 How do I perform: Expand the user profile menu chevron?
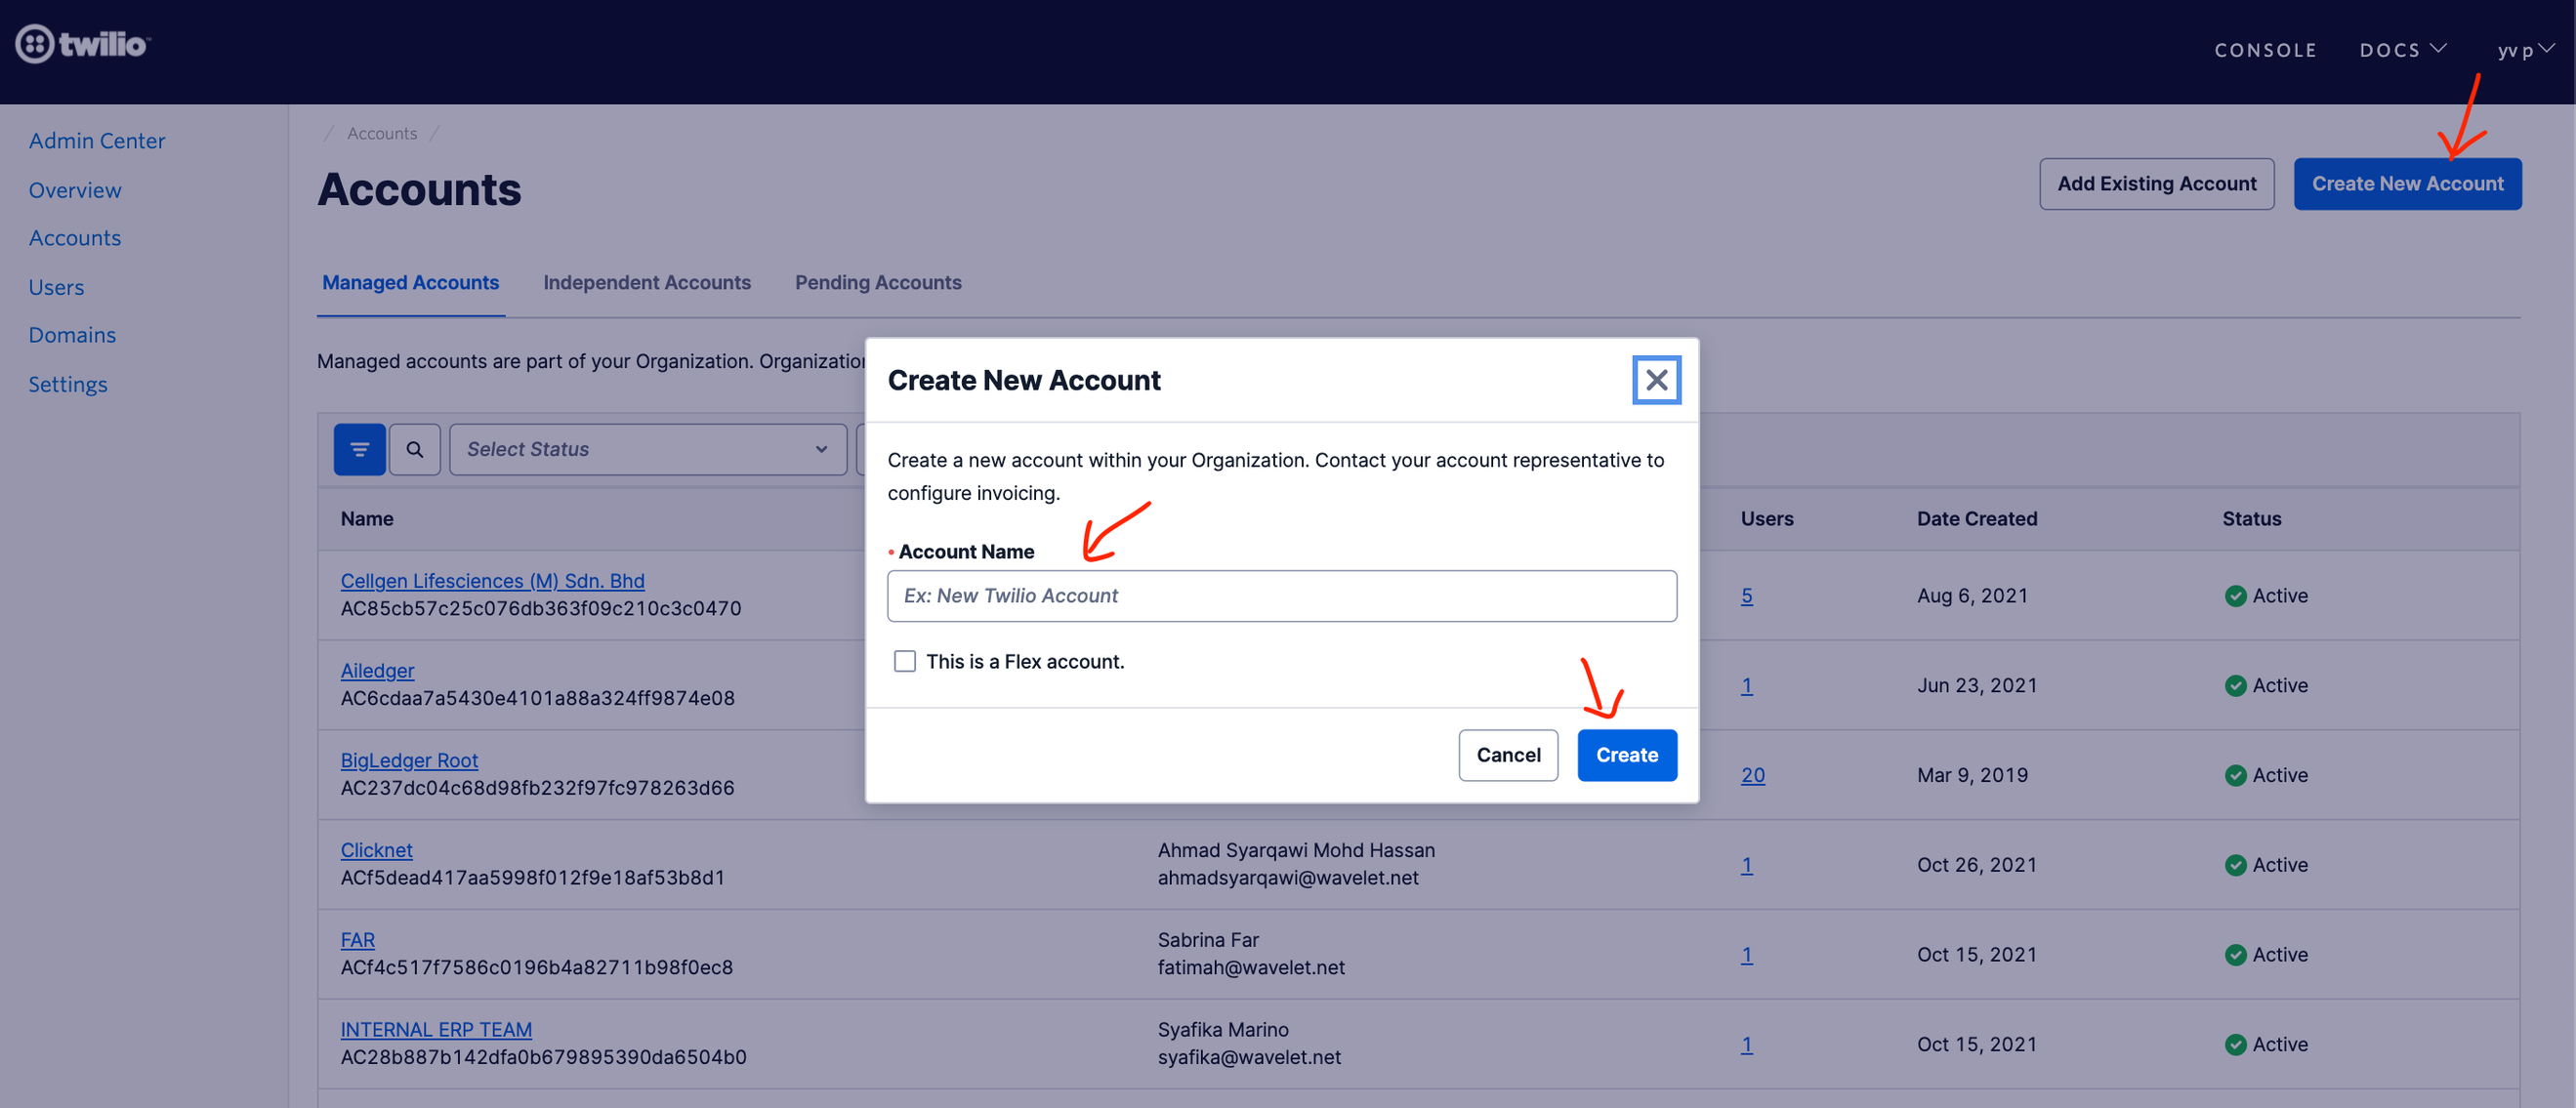click(x=2546, y=48)
